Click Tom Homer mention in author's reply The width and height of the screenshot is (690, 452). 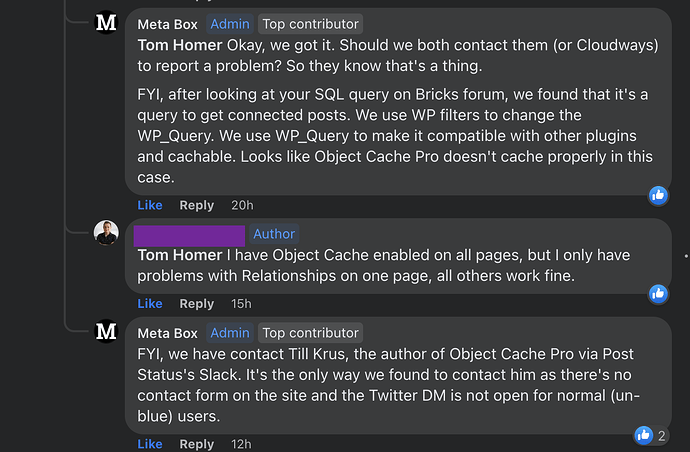[x=180, y=255]
